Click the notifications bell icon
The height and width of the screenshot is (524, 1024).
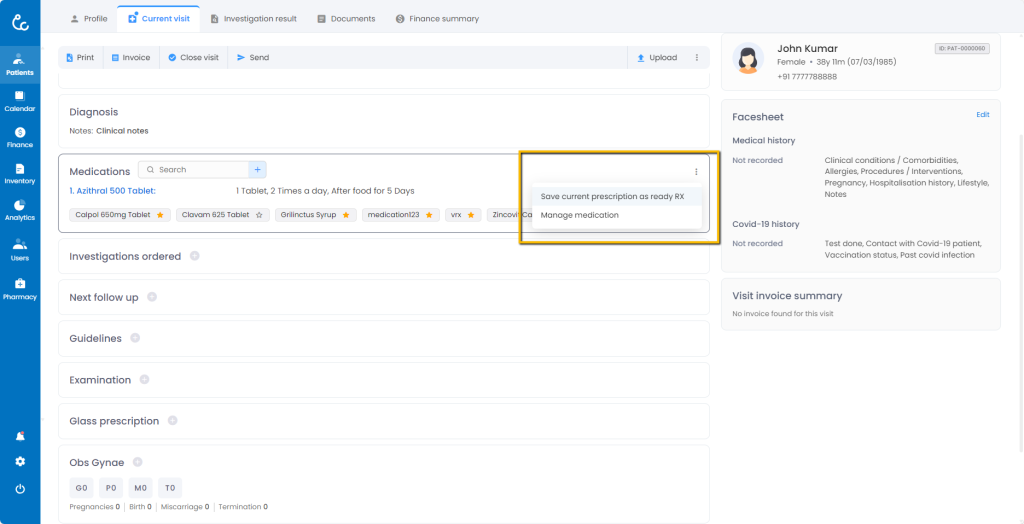[20, 436]
